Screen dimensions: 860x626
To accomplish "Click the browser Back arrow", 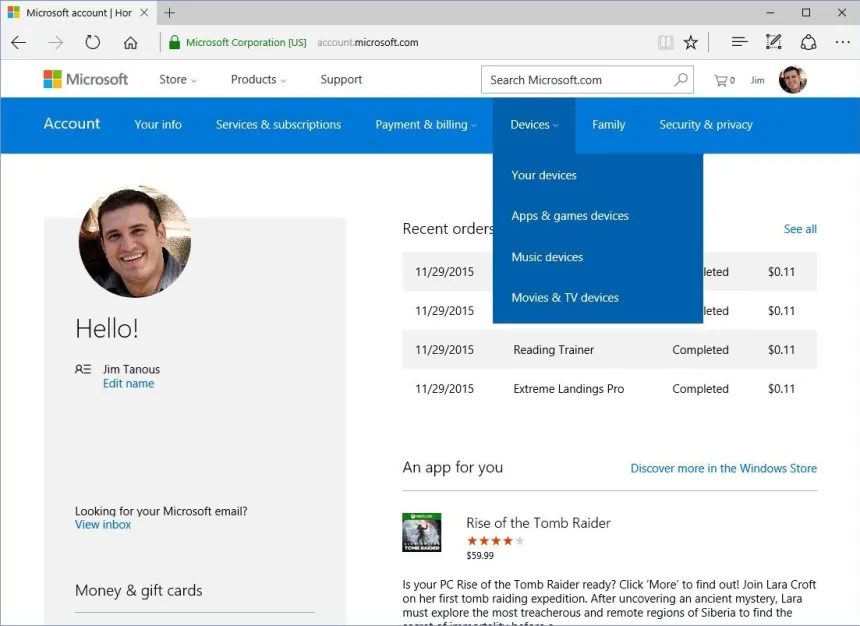I will click(x=19, y=42).
